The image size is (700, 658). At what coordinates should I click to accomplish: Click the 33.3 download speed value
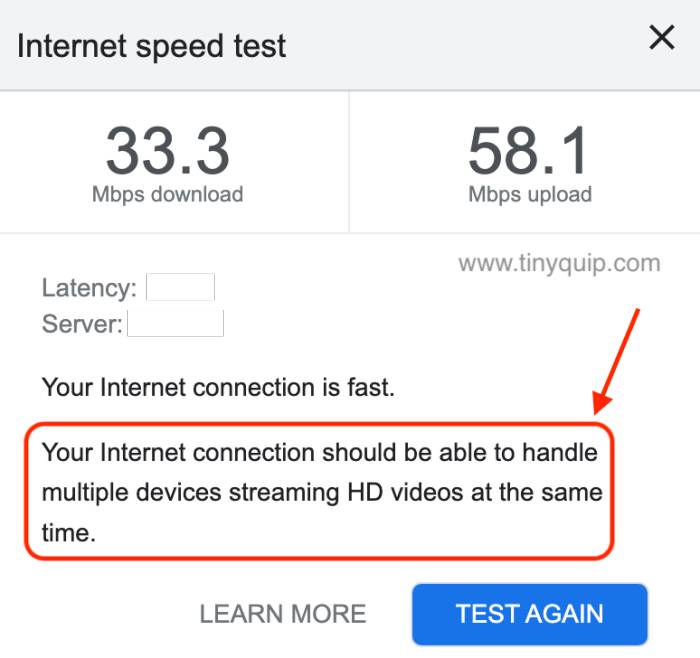[168, 150]
